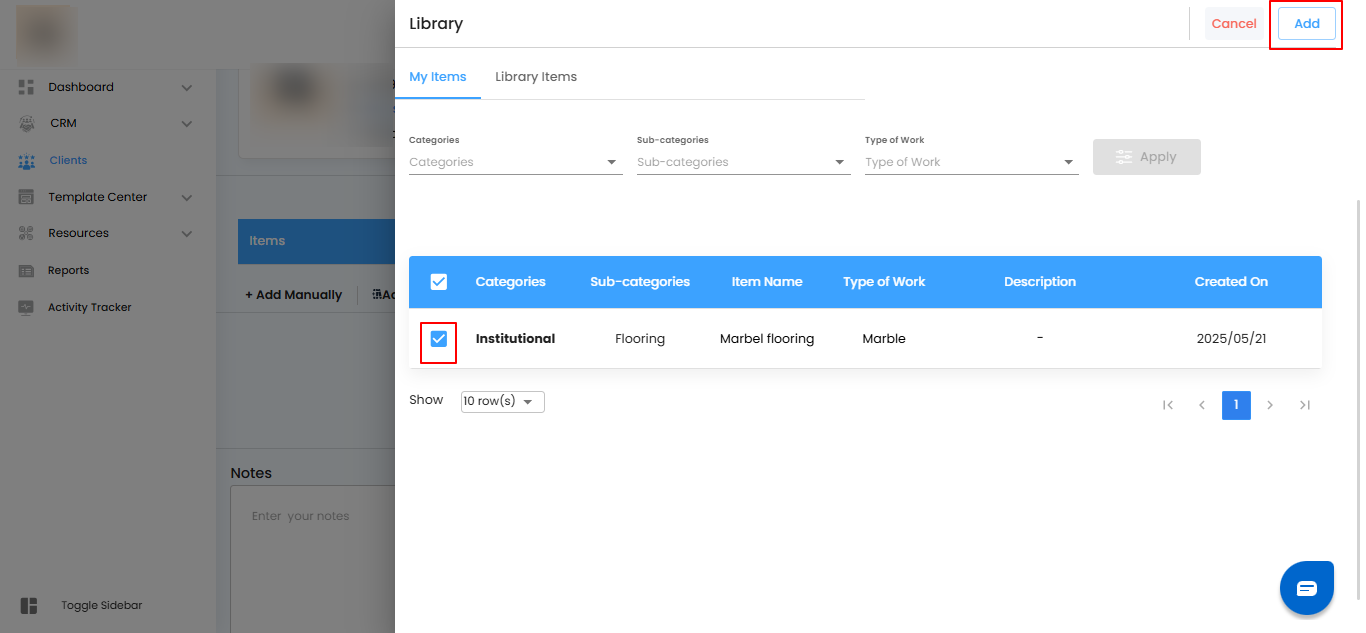Open Reports from the sidebar icon

coord(27,271)
